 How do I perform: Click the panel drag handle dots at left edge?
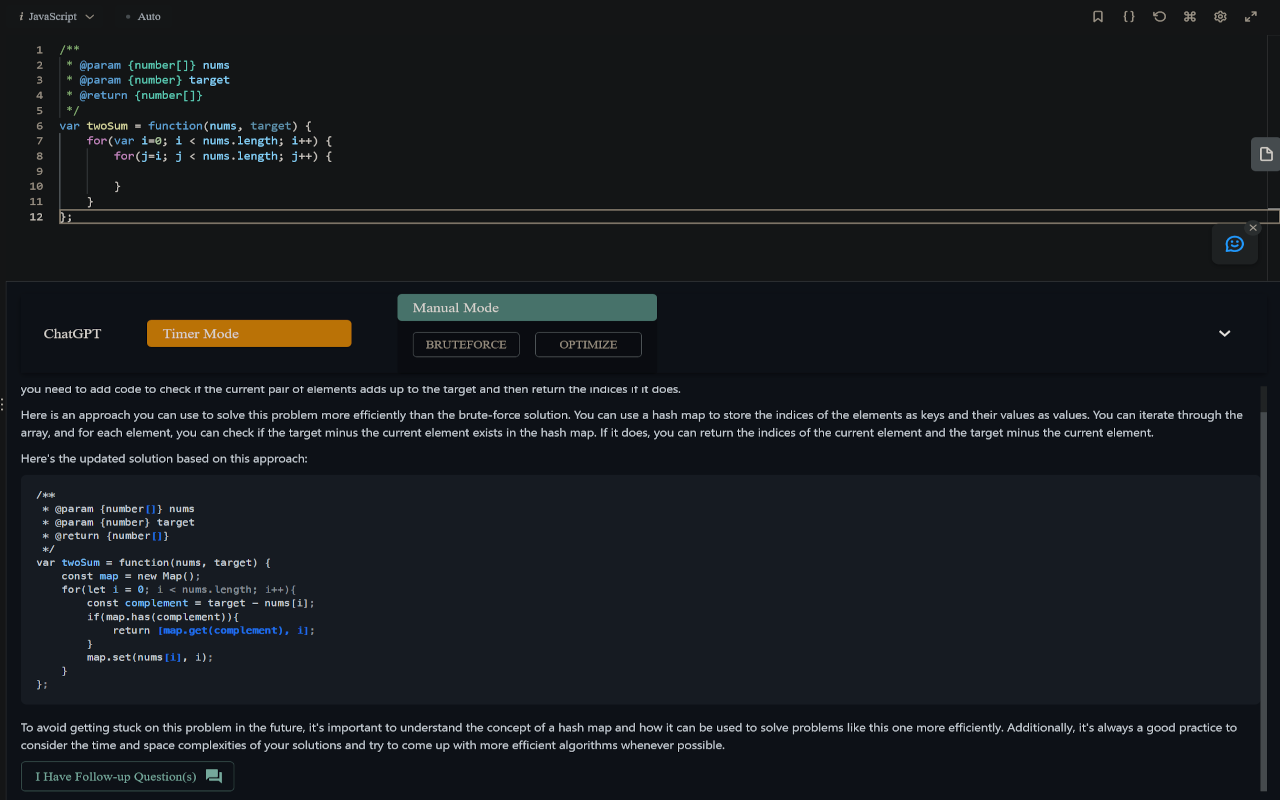(3, 405)
